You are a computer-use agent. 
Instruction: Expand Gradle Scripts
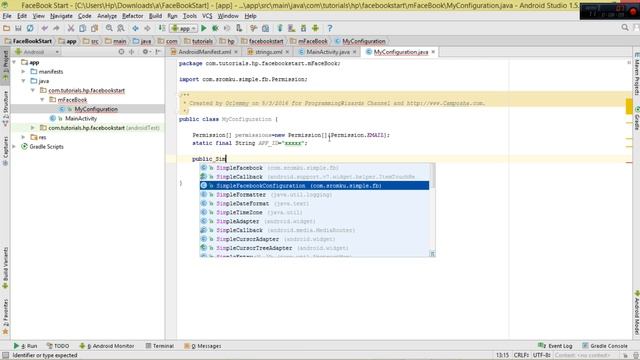point(15,147)
